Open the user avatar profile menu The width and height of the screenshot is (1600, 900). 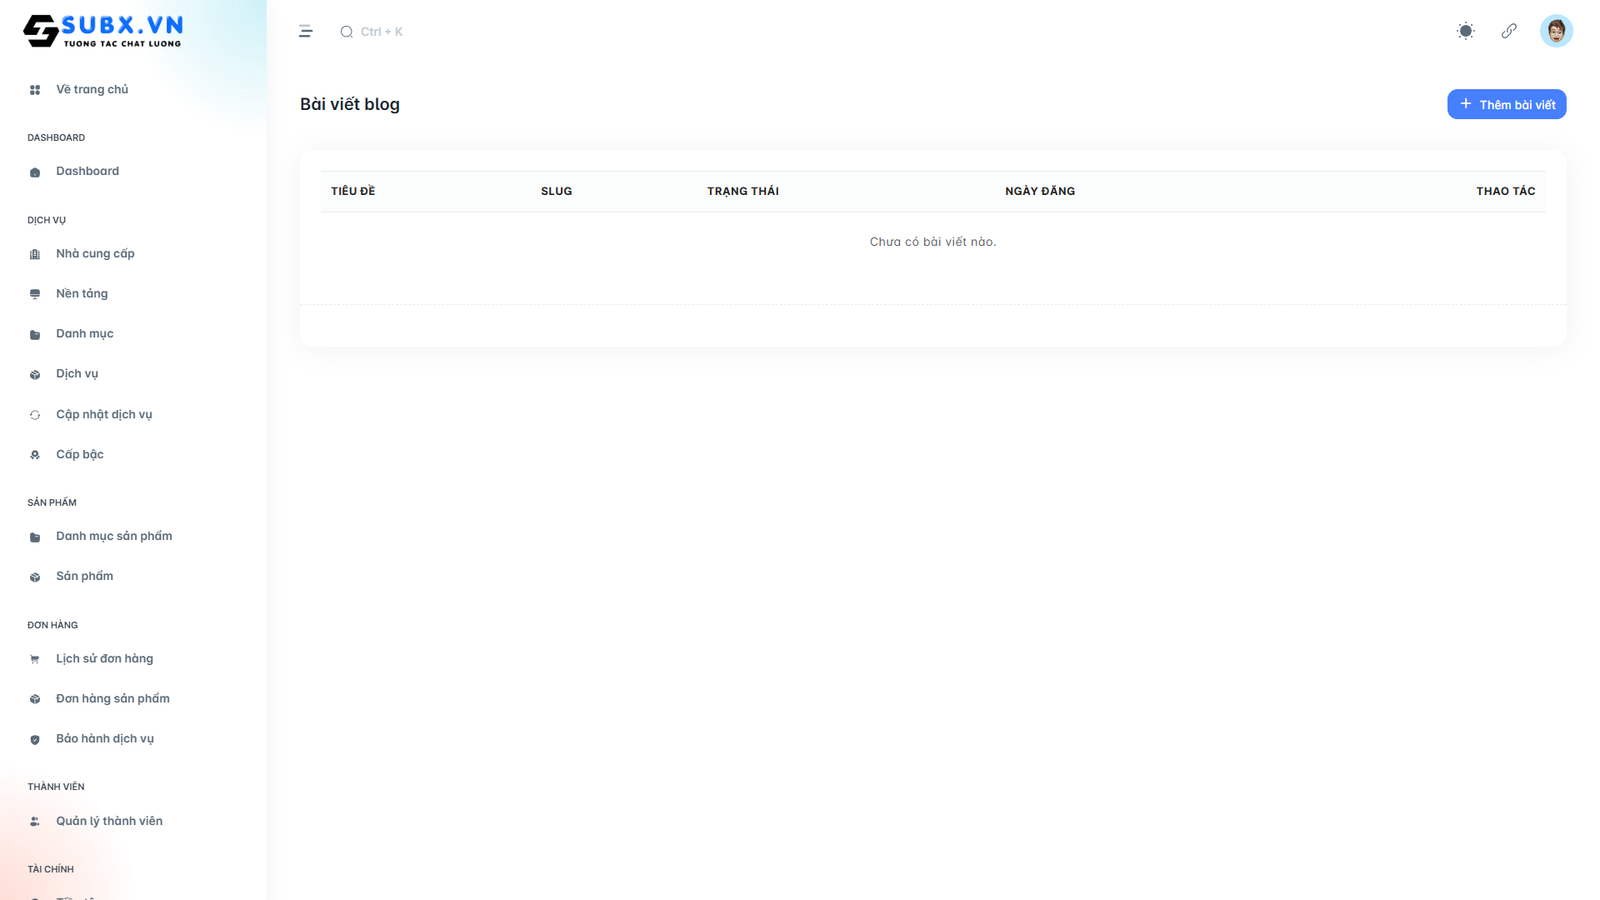point(1556,31)
